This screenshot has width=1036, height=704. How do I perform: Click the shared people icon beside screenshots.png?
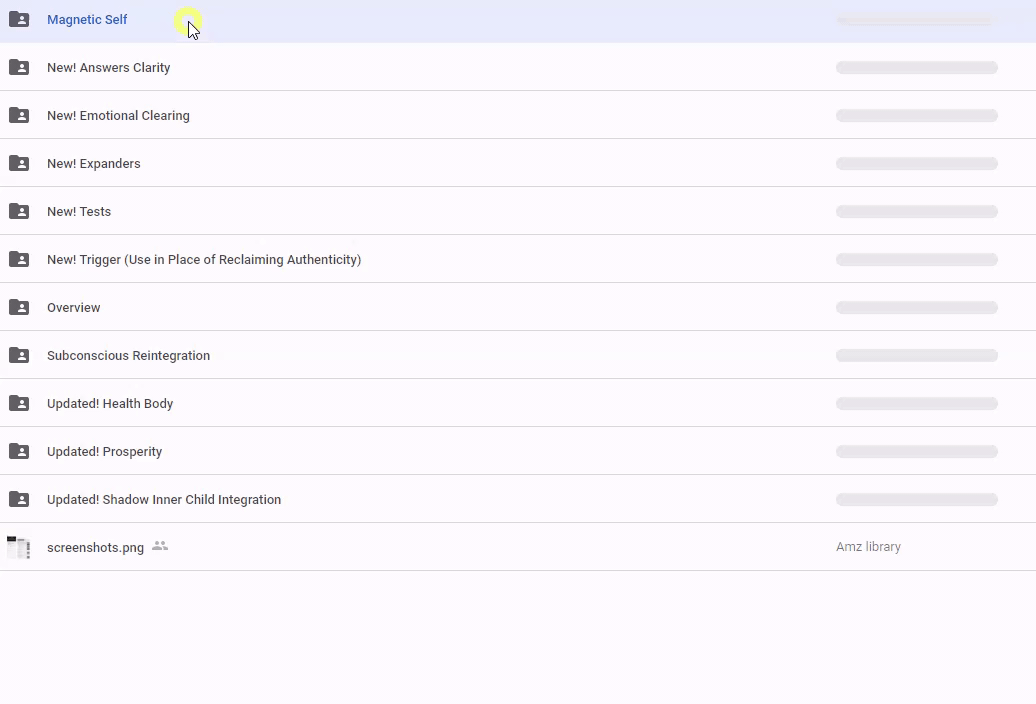pyautogui.click(x=160, y=546)
